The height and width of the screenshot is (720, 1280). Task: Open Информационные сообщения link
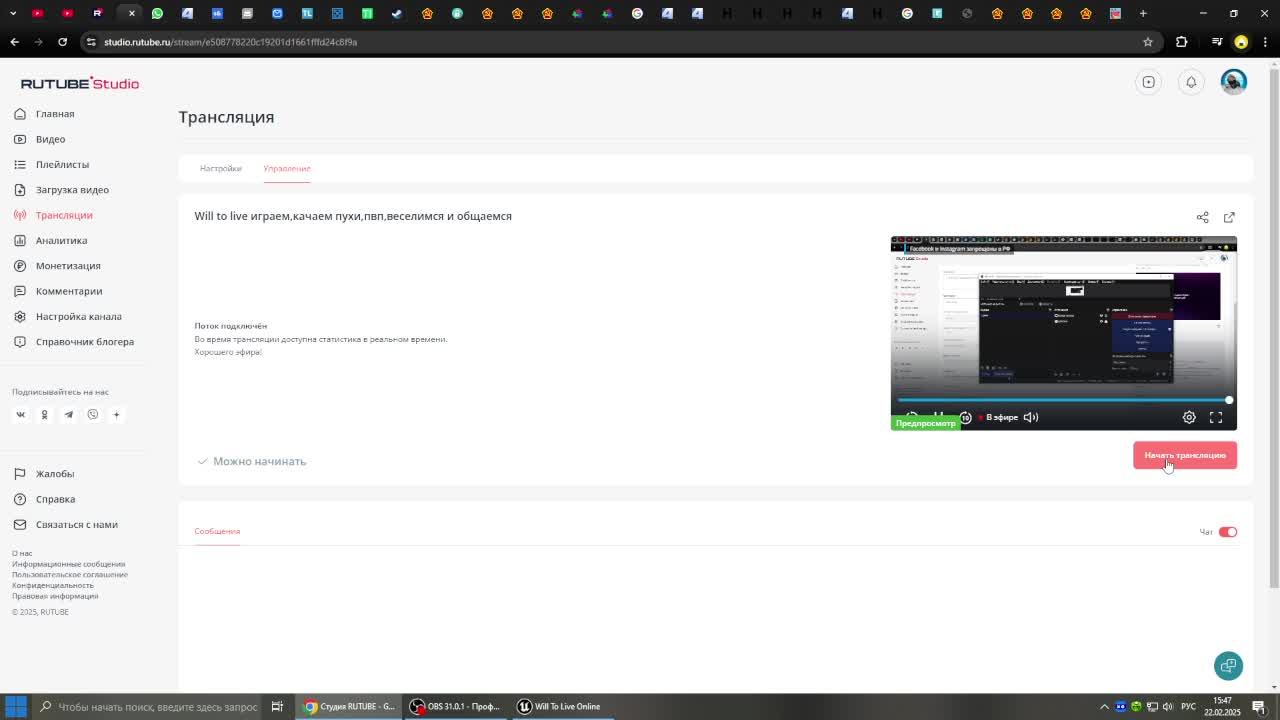tap(69, 564)
